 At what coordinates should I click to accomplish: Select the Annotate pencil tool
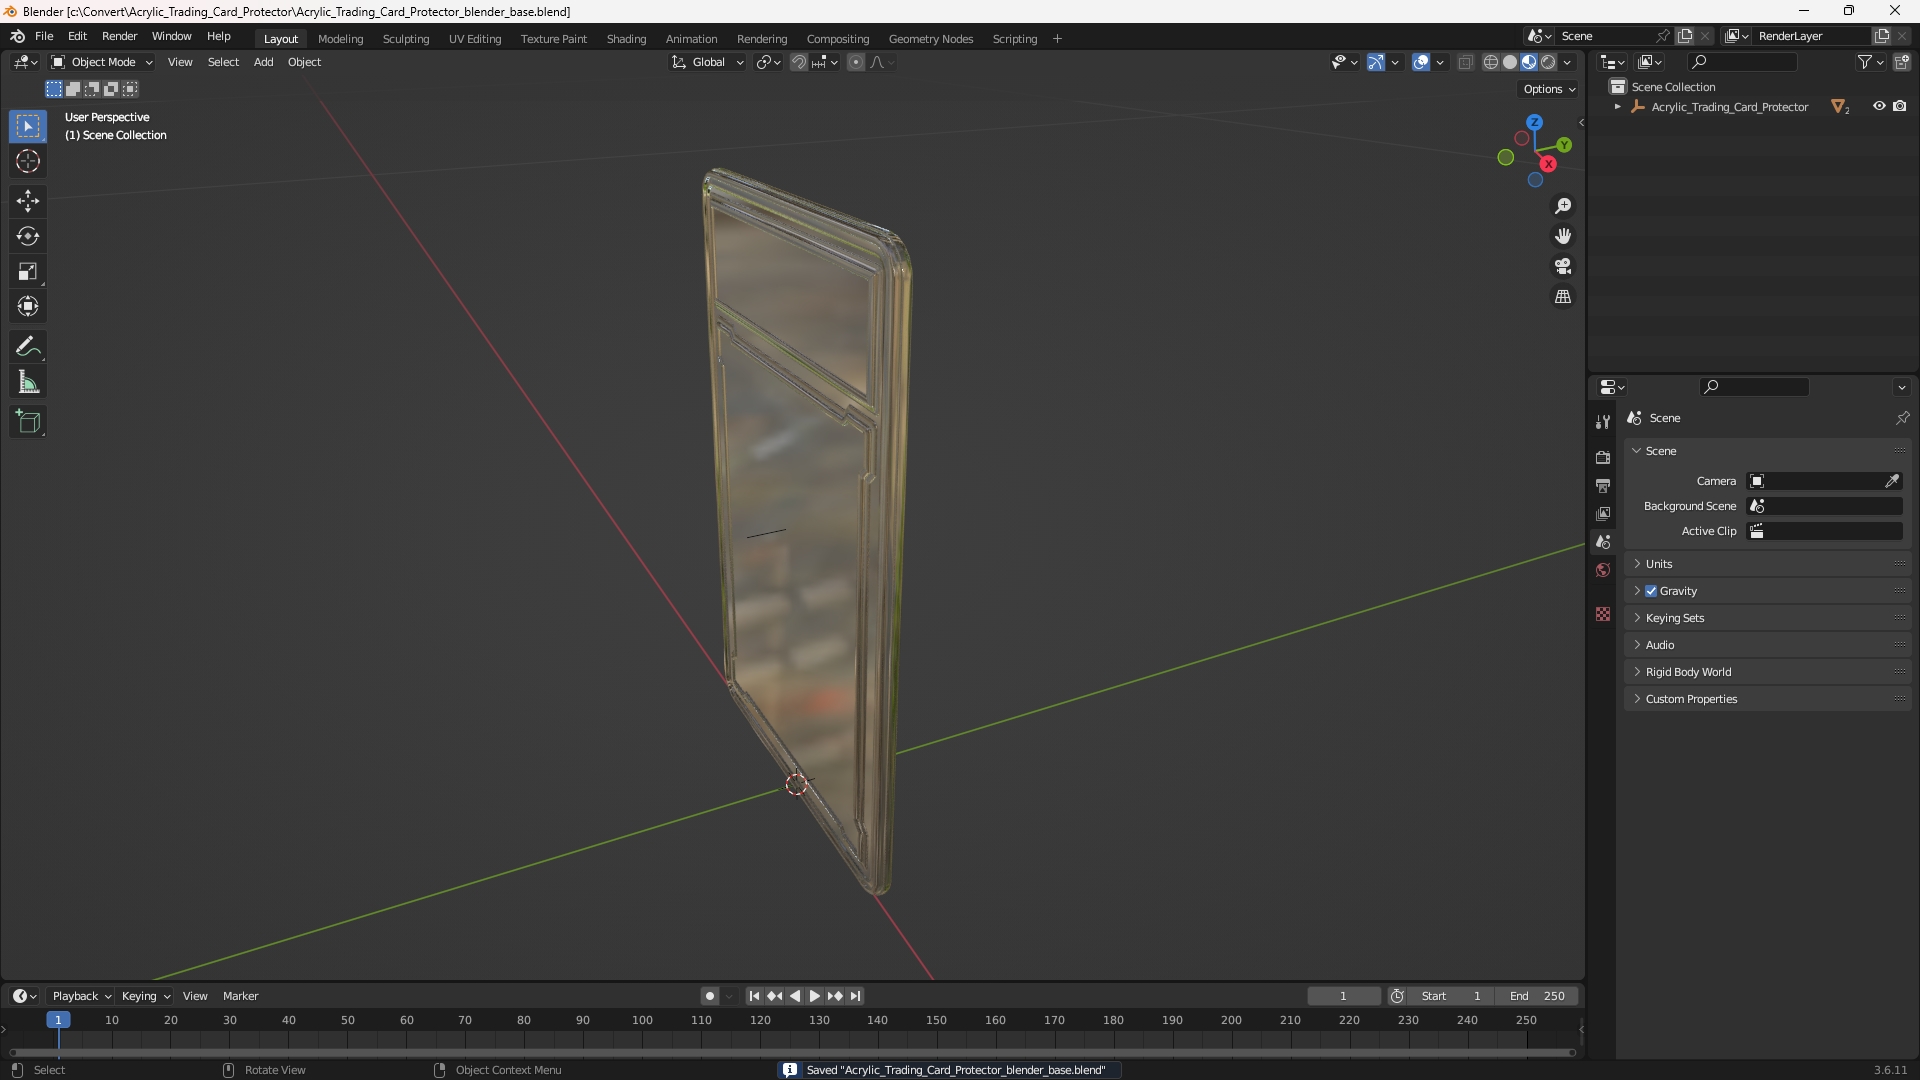pyautogui.click(x=28, y=347)
